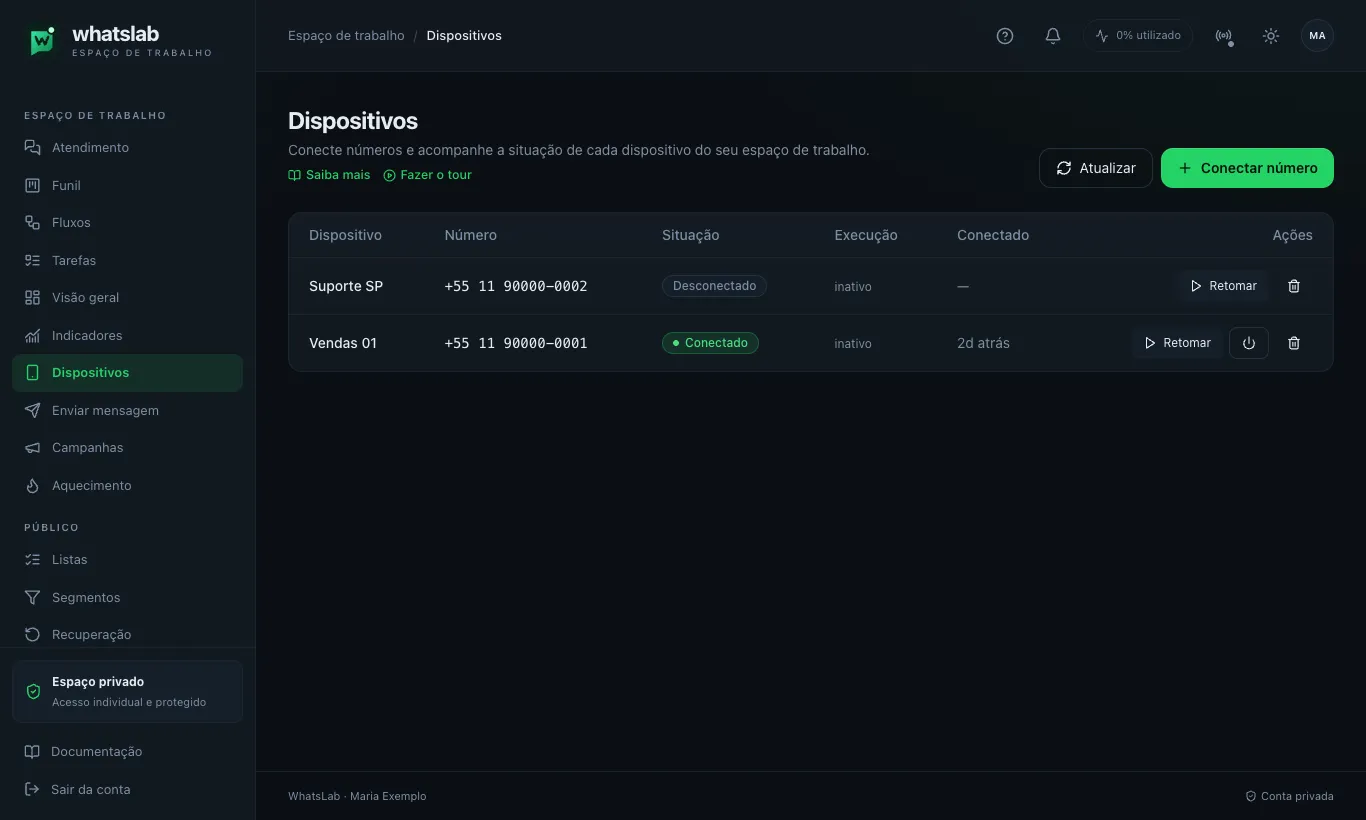
Task: Open Listas in the sidebar
Action: pos(127,560)
